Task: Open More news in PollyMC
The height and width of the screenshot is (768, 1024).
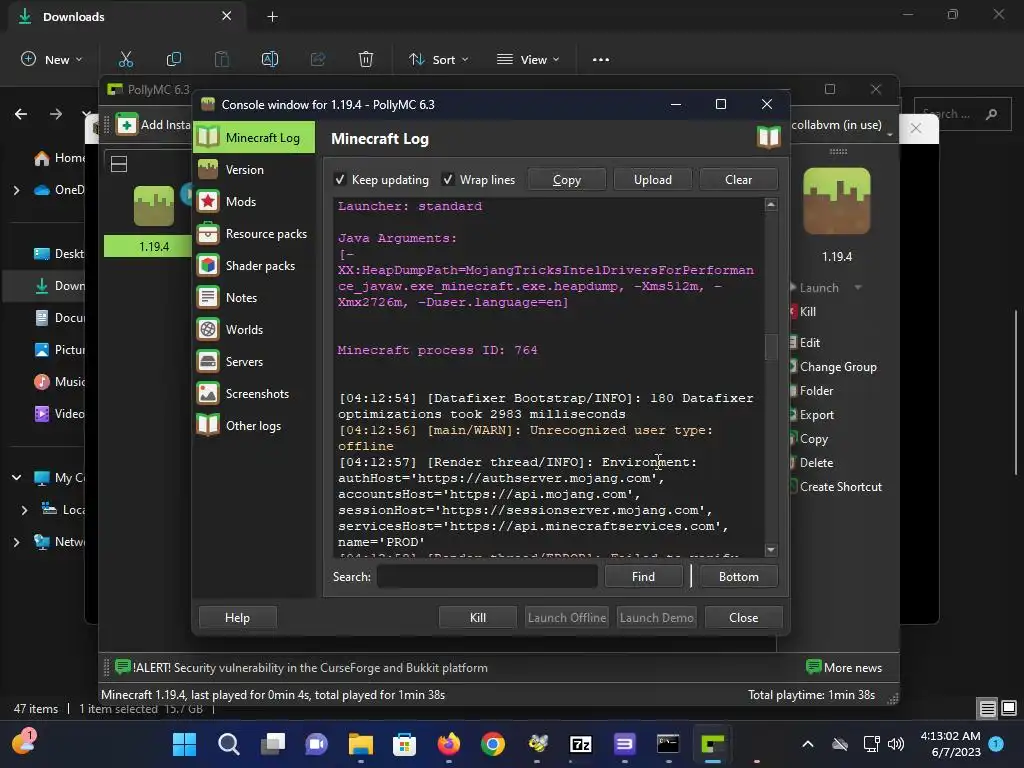Action: [x=844, y=667]
